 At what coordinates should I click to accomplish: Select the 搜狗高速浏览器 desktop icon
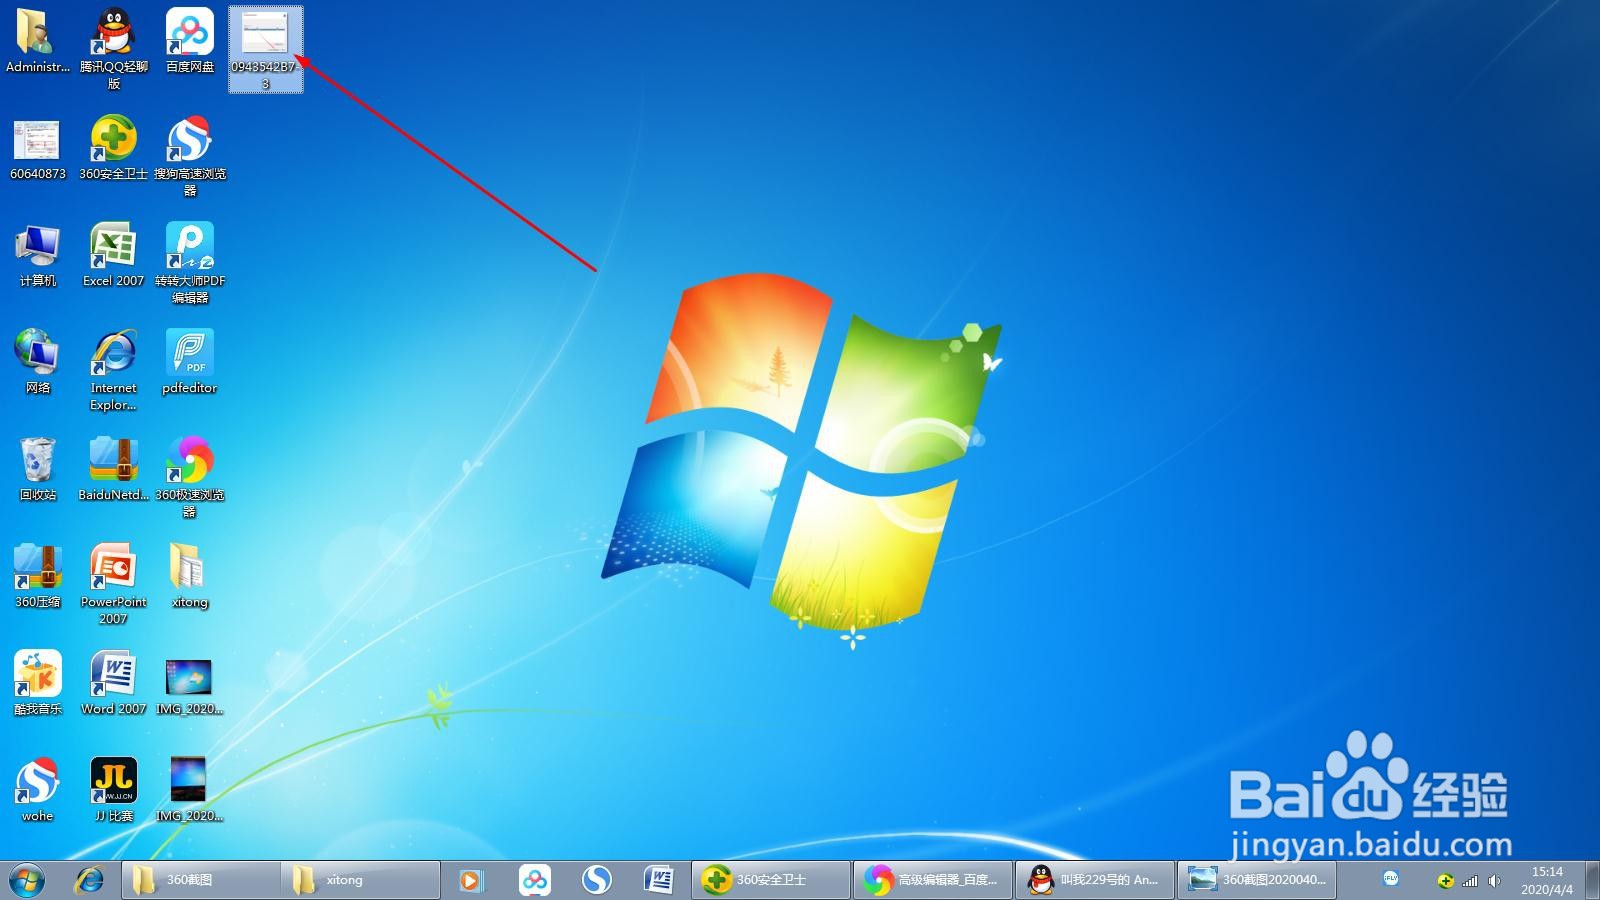(x=190, y=155)
